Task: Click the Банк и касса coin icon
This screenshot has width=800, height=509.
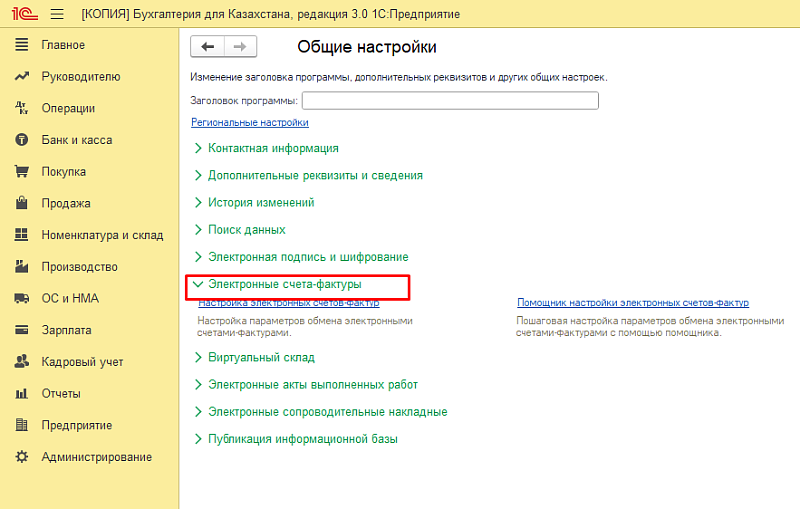Action: pyautogui.click(x=20, y=140)
